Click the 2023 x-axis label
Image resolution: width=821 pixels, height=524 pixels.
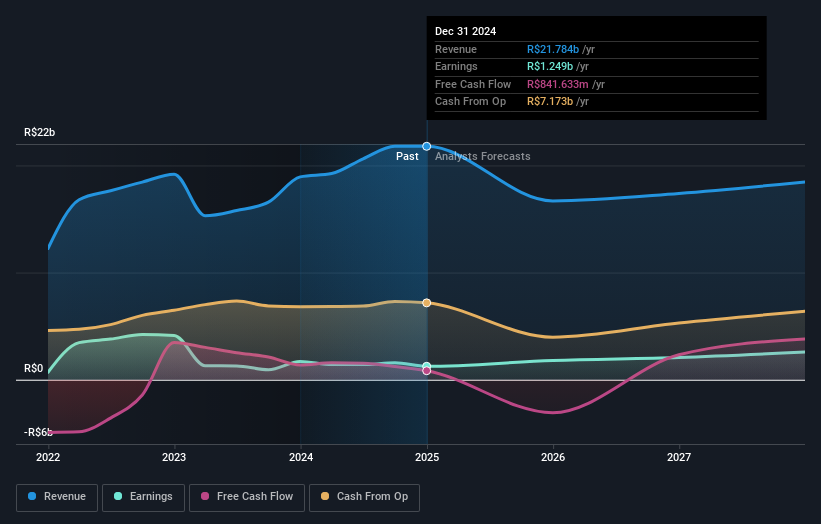(x=174, y=458)
